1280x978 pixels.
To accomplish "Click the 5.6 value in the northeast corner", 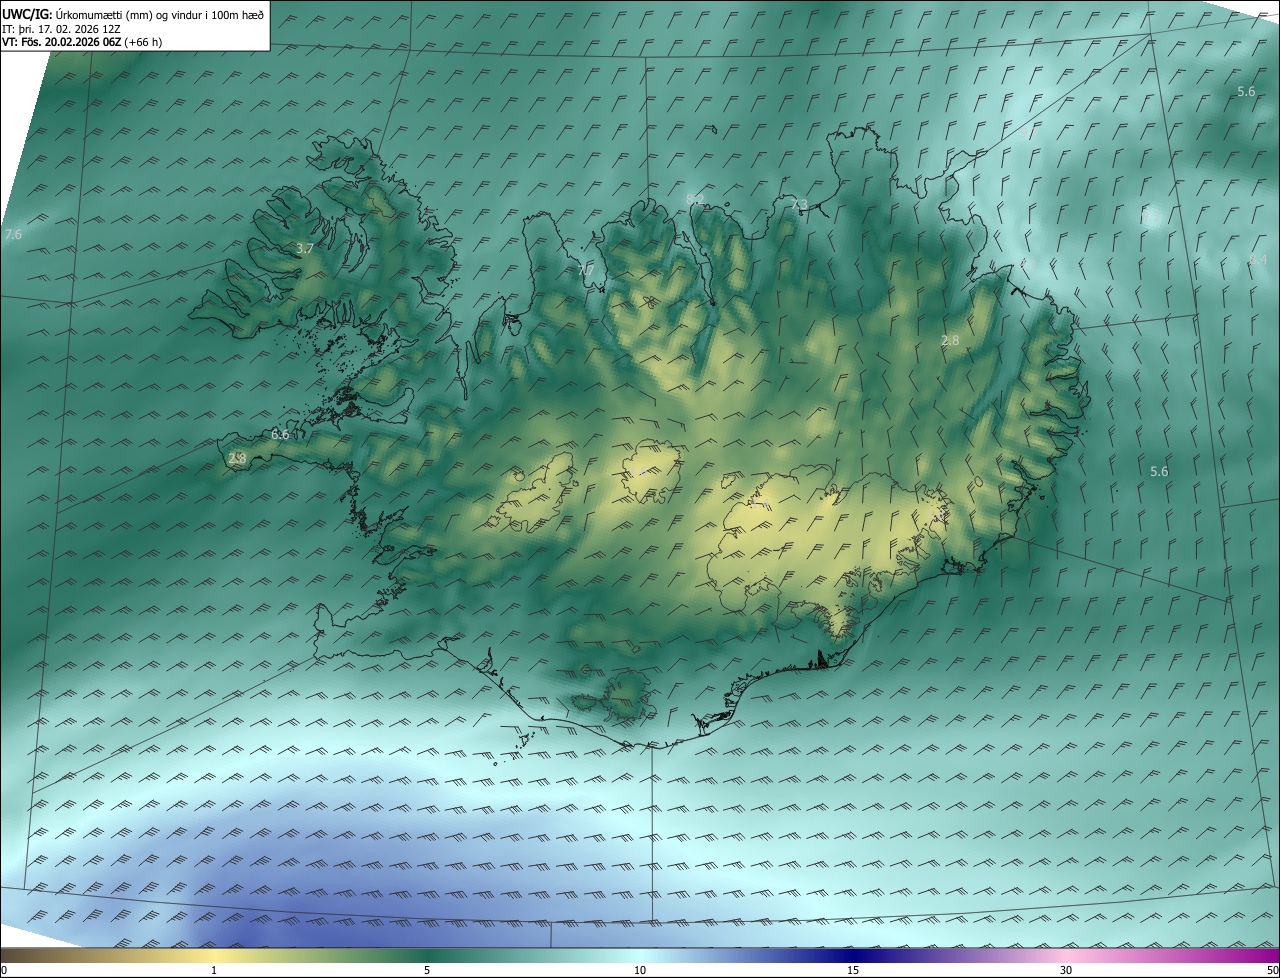I will pos(1246,92).
